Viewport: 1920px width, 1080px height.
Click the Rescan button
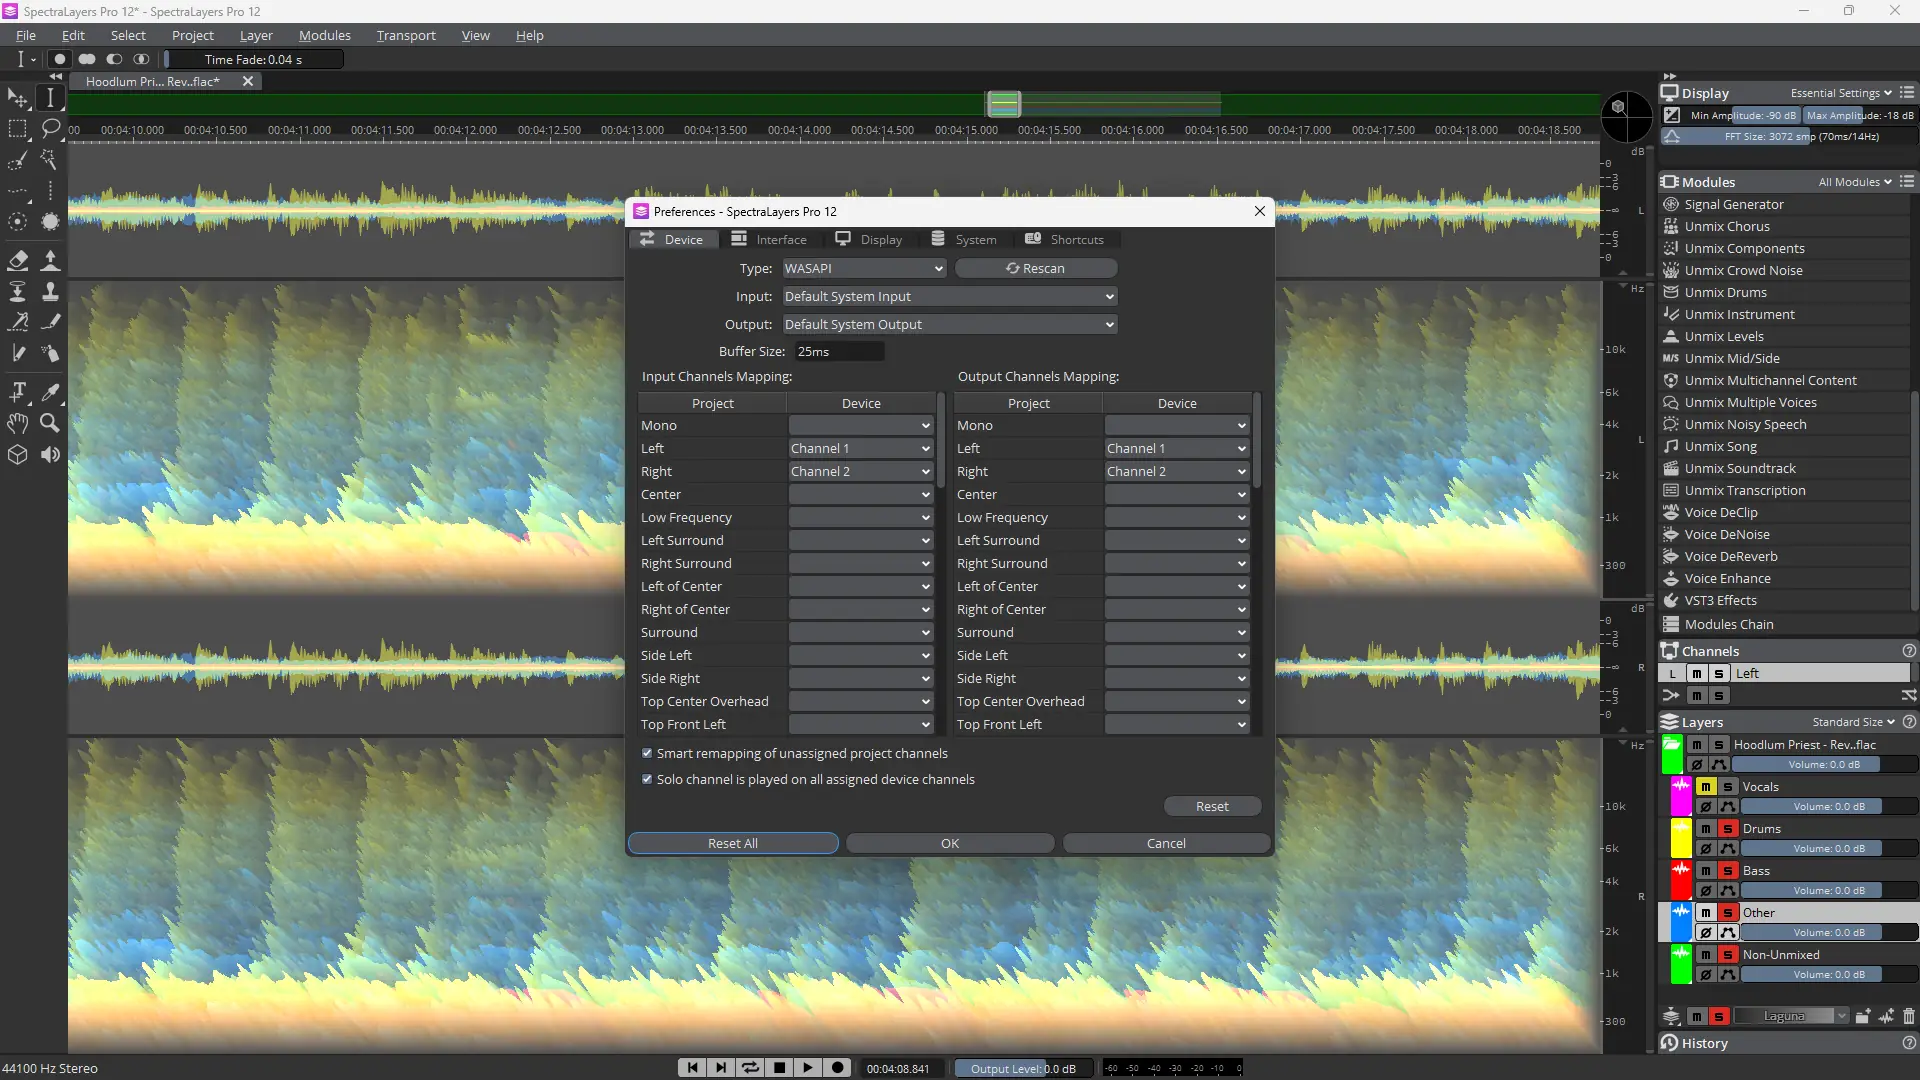pyautogui.click(x=1035, y=268)
